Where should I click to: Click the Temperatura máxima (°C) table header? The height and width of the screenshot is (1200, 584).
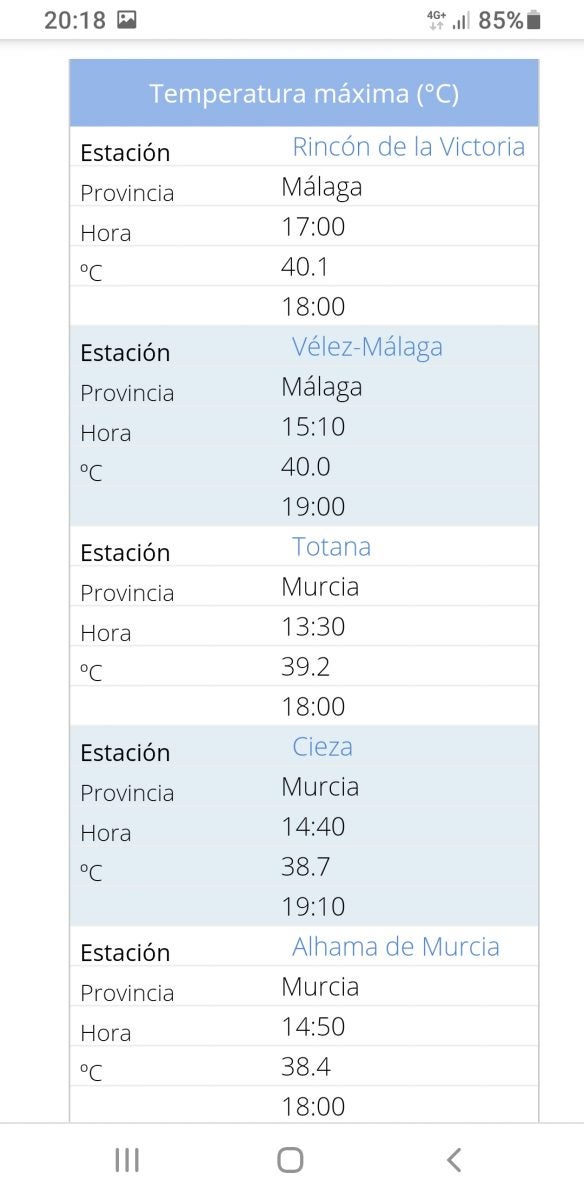tap(304, 94)
